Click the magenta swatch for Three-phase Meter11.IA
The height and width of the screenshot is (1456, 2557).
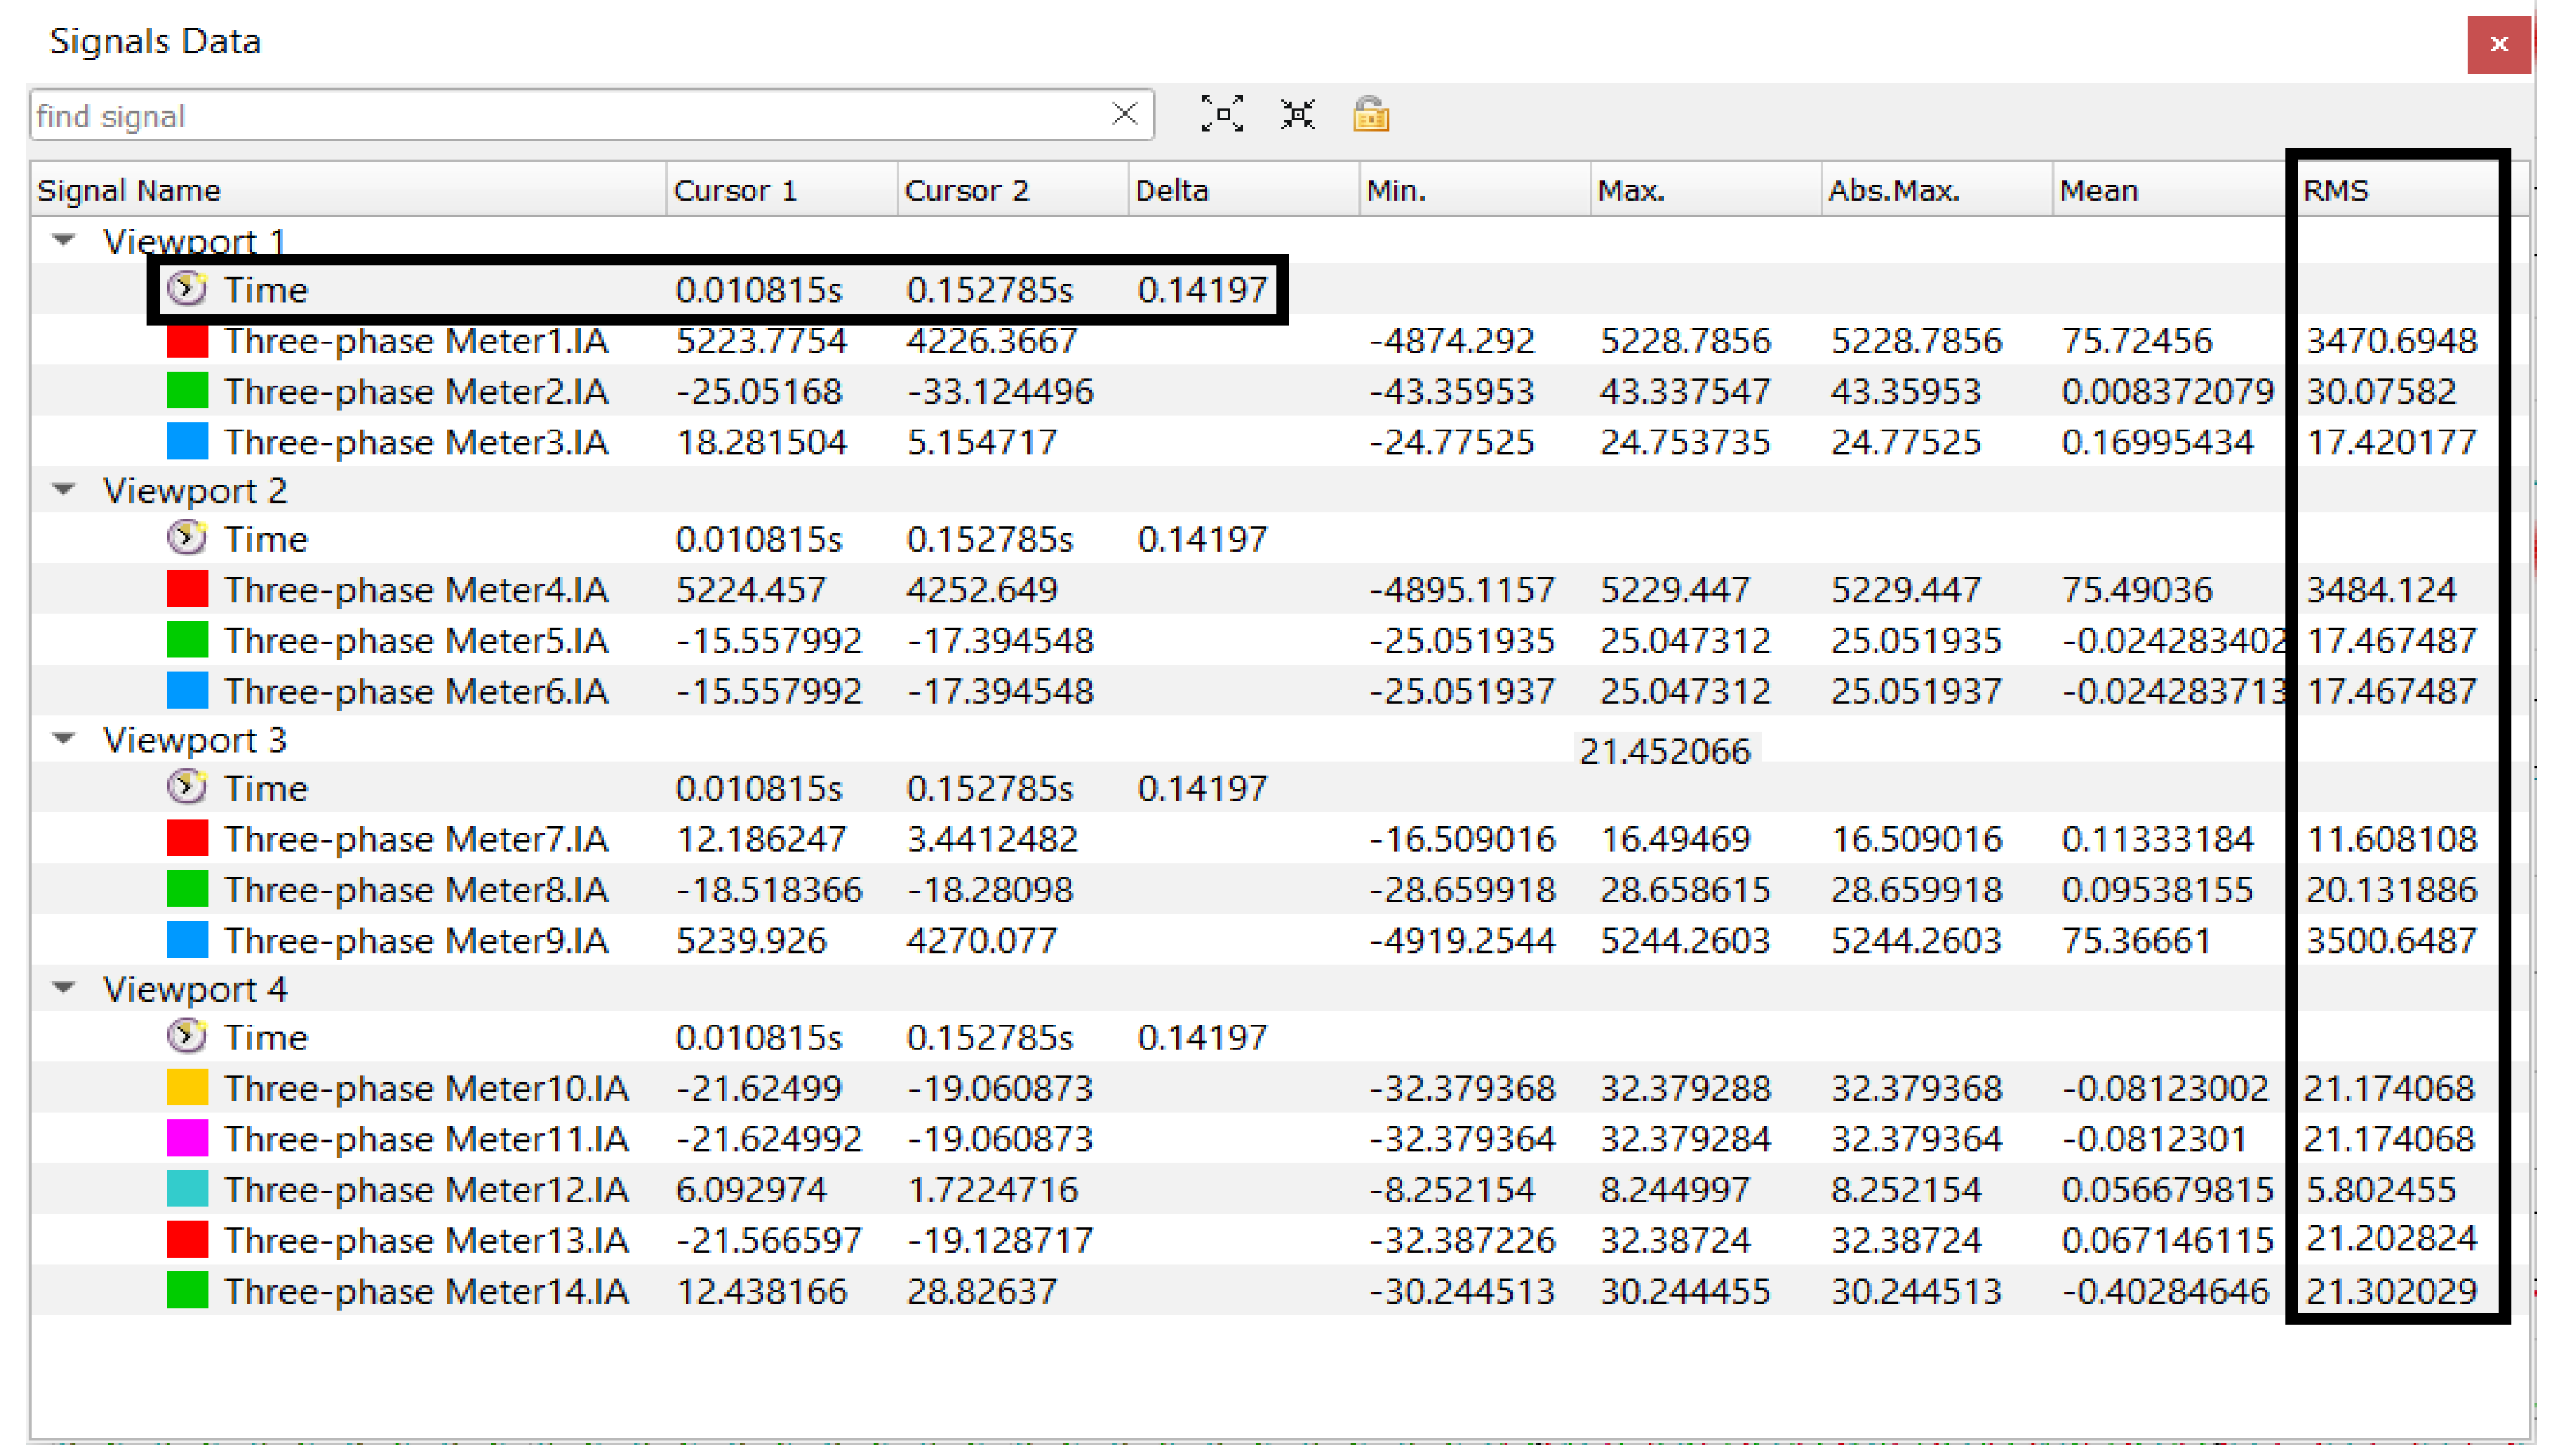click(x=187, y=1138)
